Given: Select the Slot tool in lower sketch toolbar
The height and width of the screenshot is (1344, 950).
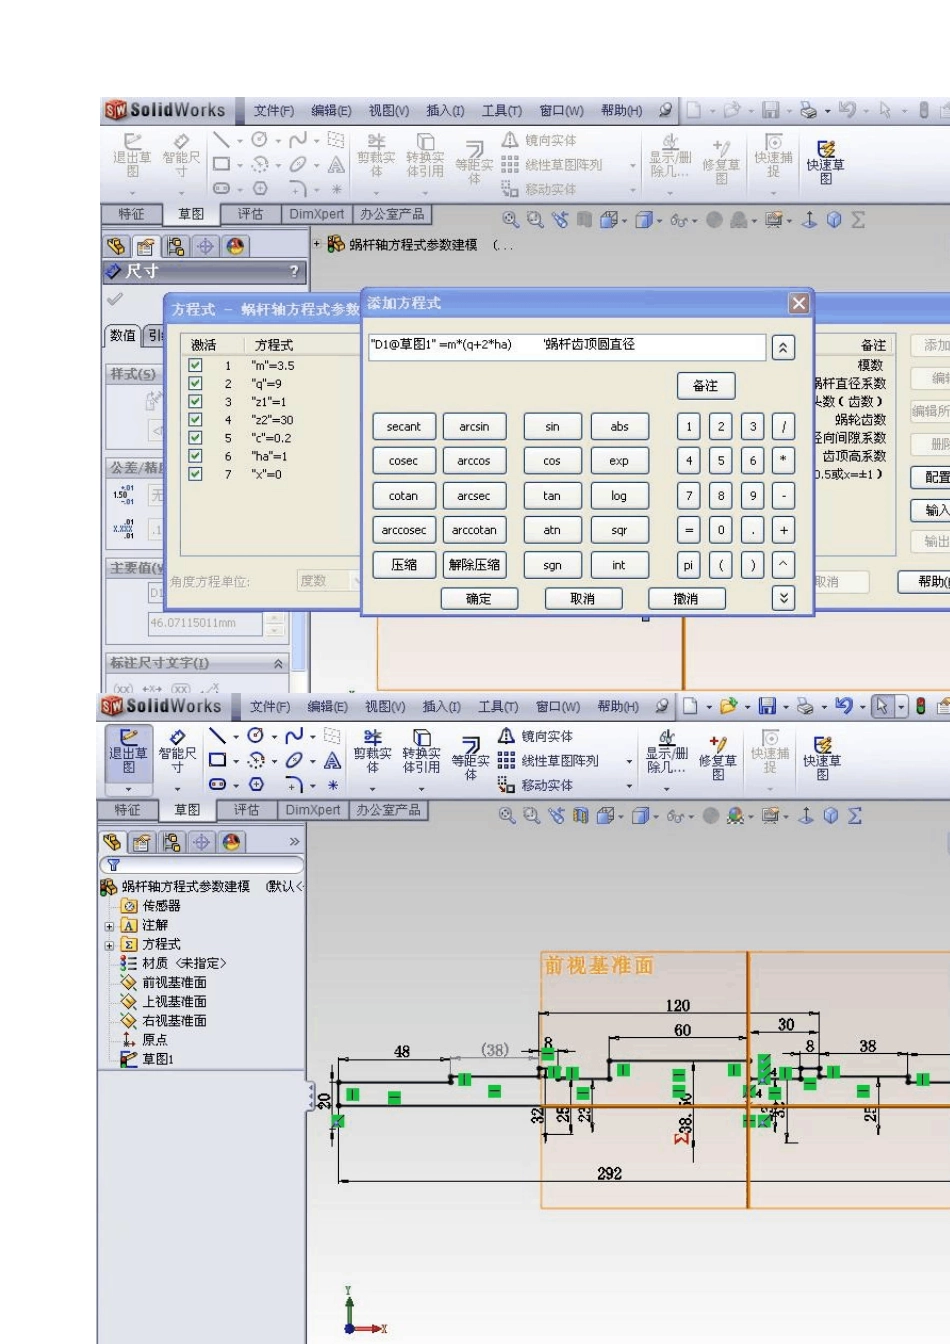Looking at the screenshot, I should [x=217, y=785].
